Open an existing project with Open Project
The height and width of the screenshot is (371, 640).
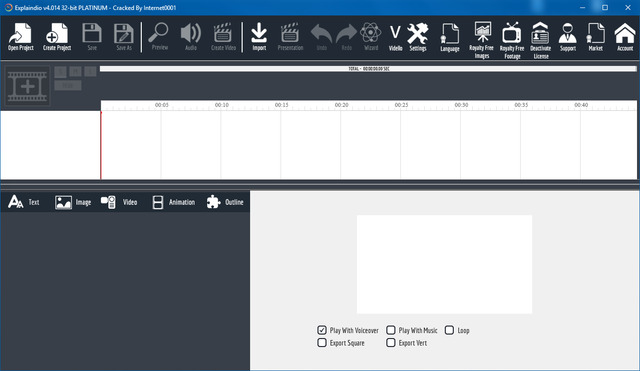(x=20, y=37)
